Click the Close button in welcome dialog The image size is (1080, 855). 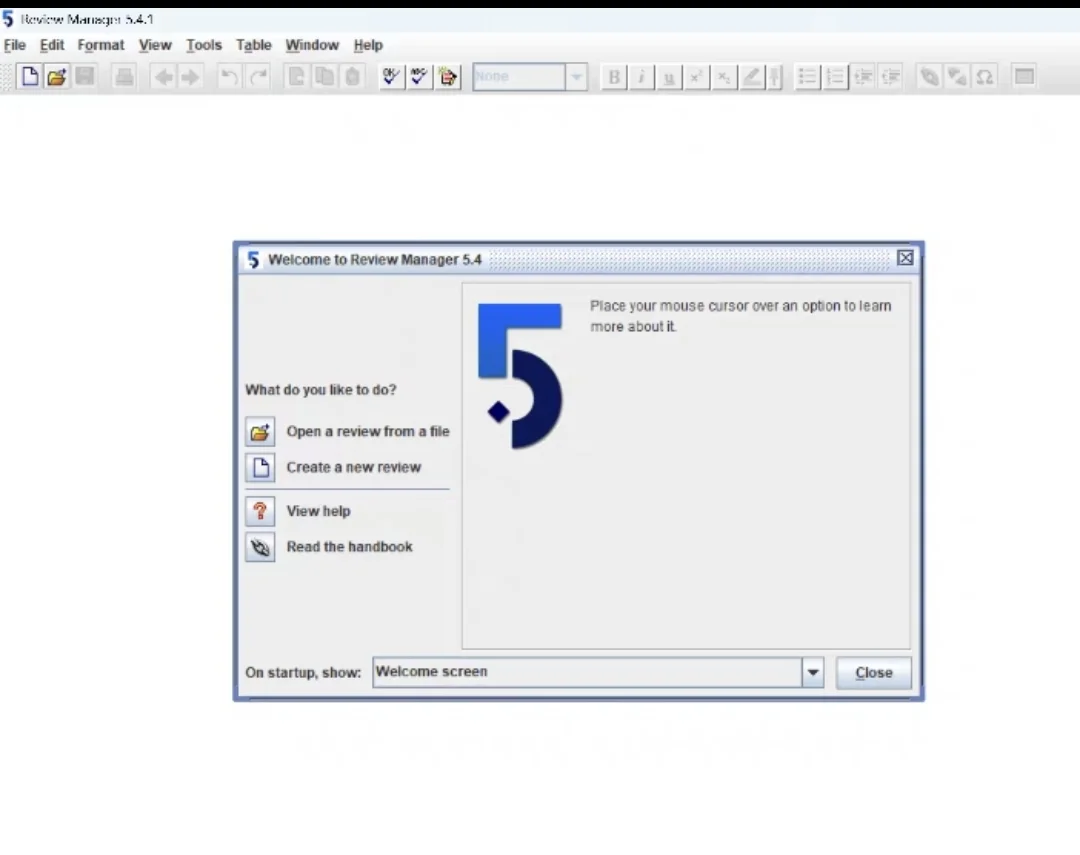click(x=873, y=672)
